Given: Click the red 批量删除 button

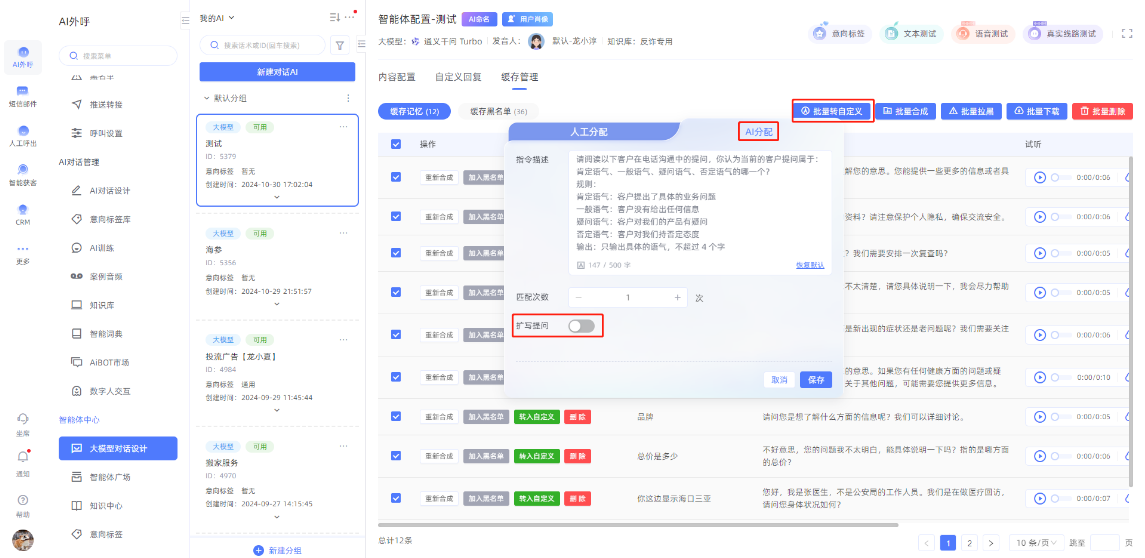Looking at the screenshot, I should pyautogui.click(x=1102, y=111).
